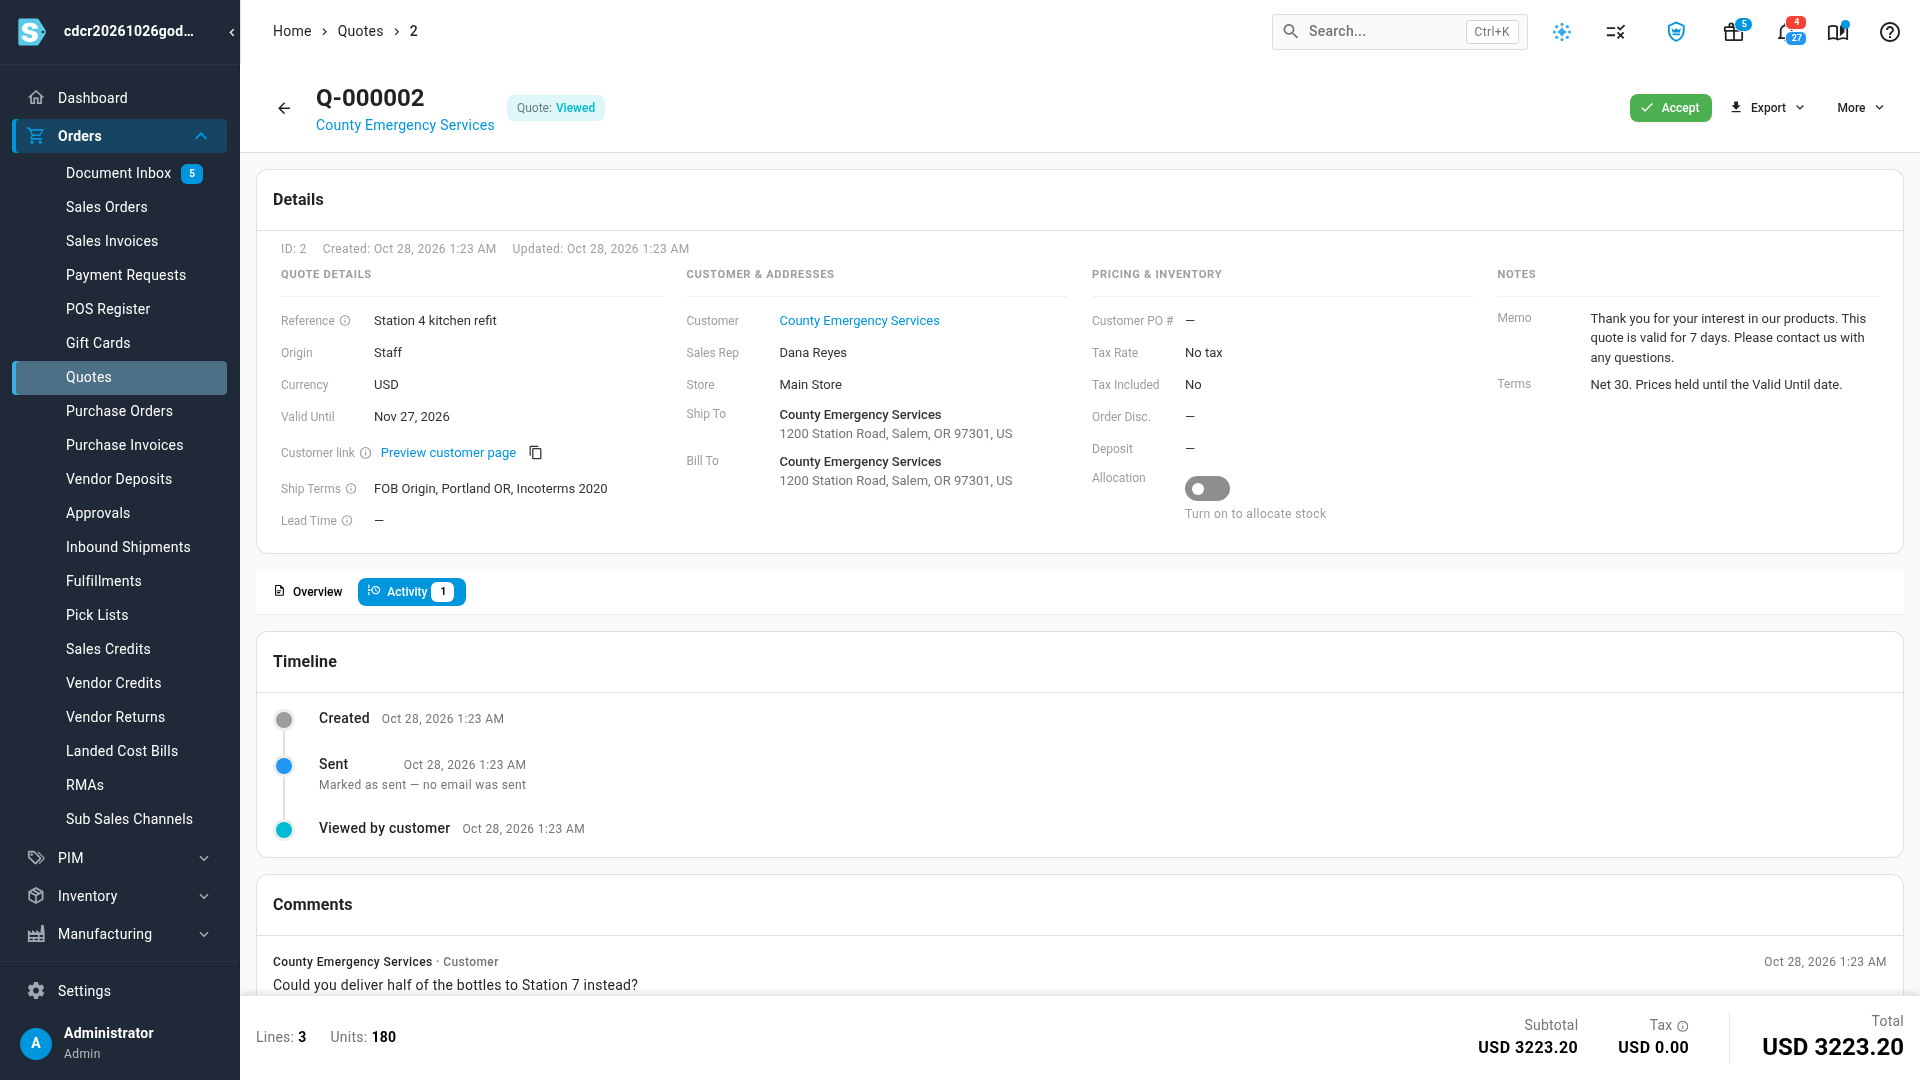The image size is (1920, 1080).
Task: Click the info icon beside Tax total
Action: (x=1683, y=1026)
